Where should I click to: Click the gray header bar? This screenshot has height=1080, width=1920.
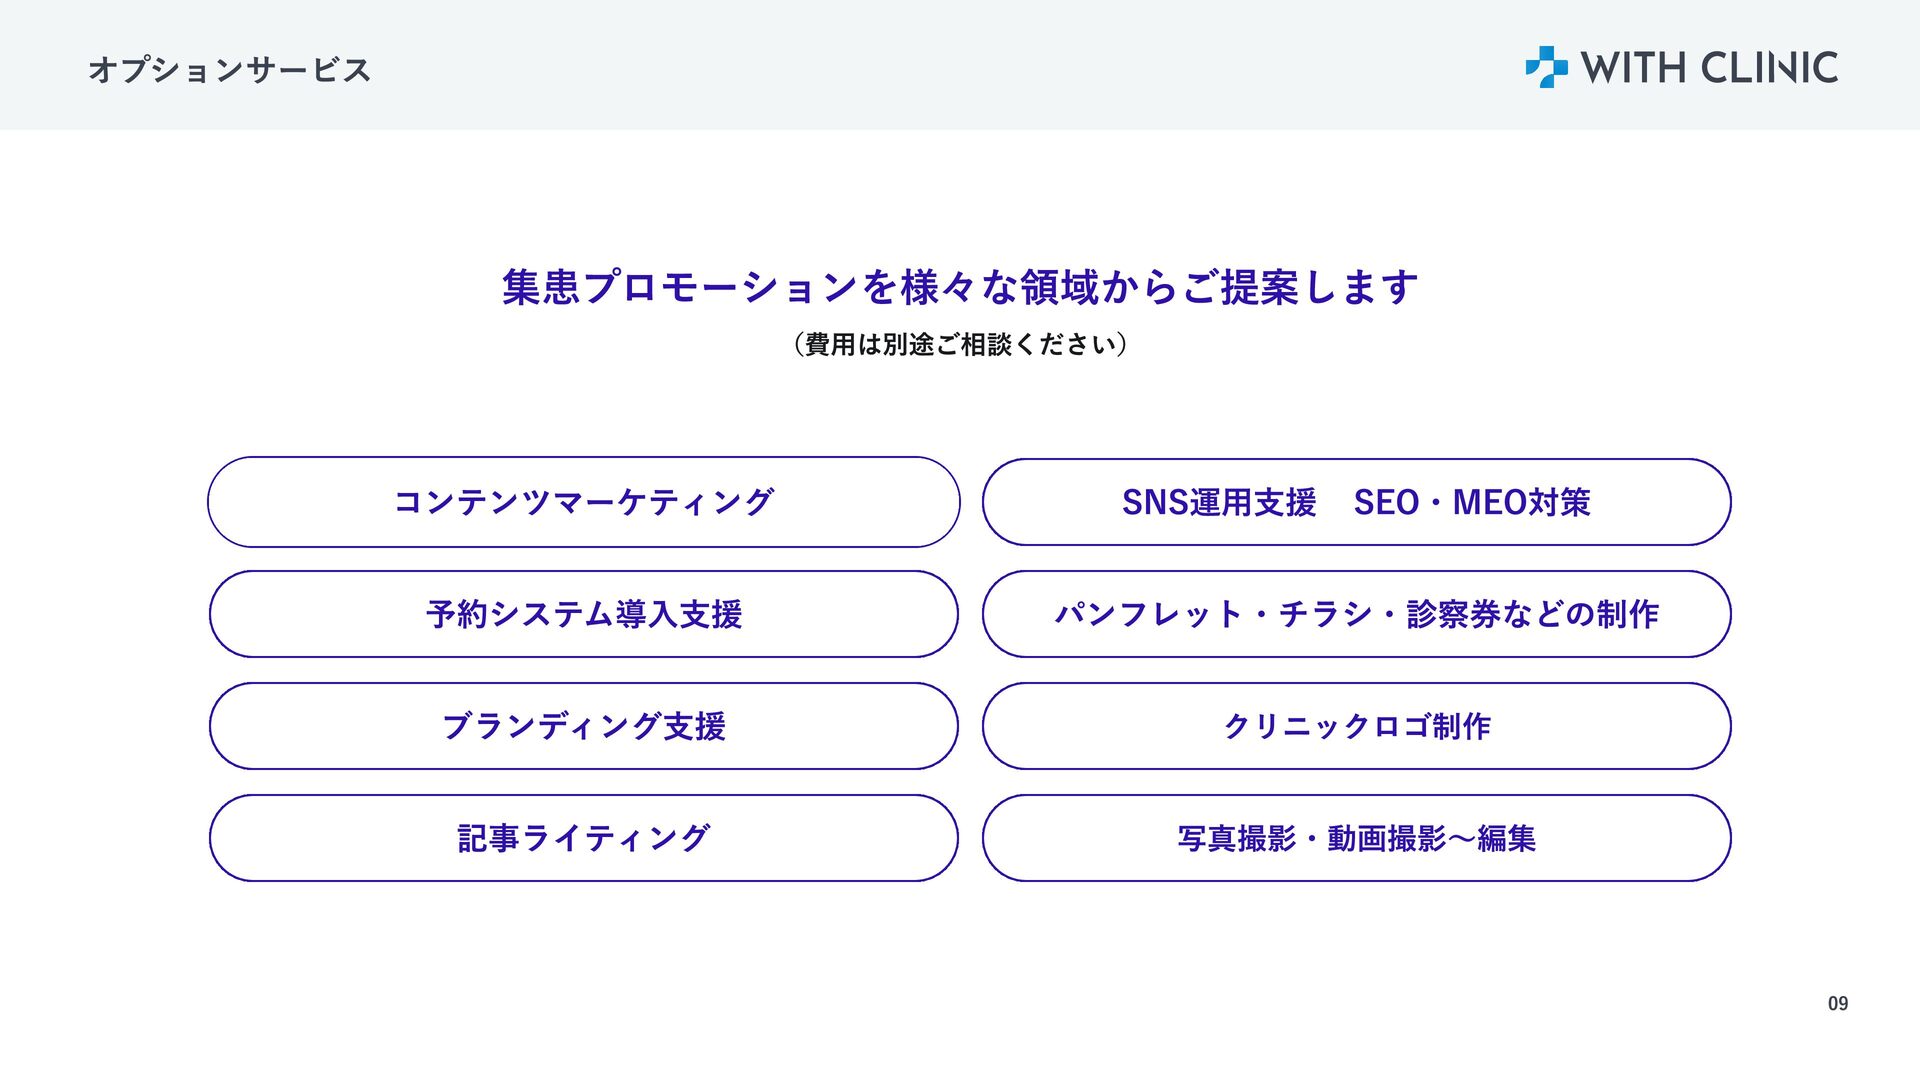(960, 65)
